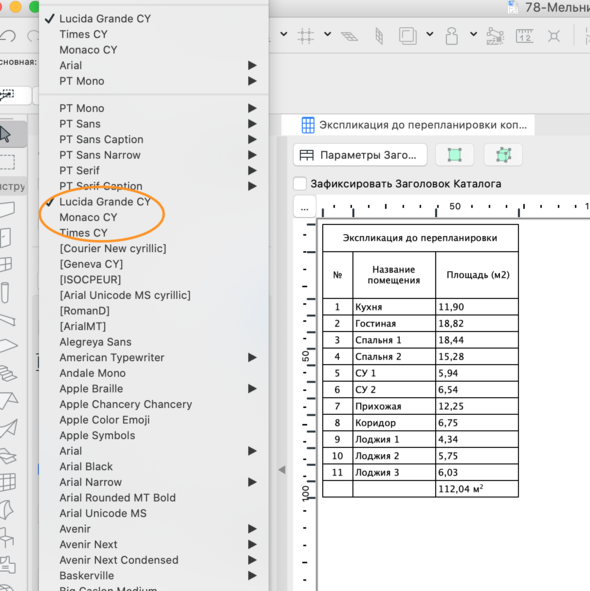Choose Monaco CY in circled font group

[88, 217]
